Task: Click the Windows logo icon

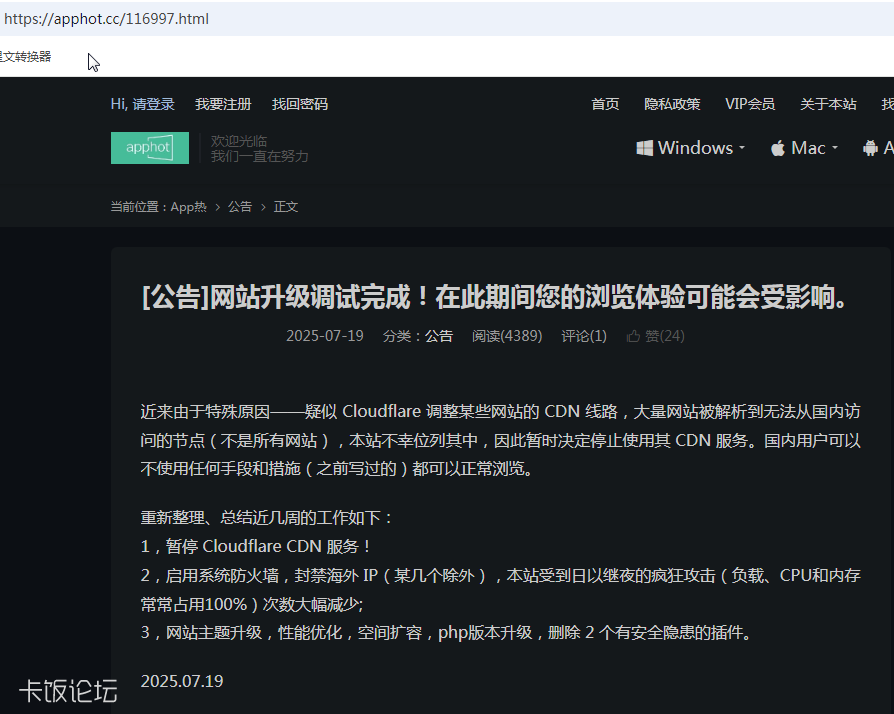Action: 645,148
